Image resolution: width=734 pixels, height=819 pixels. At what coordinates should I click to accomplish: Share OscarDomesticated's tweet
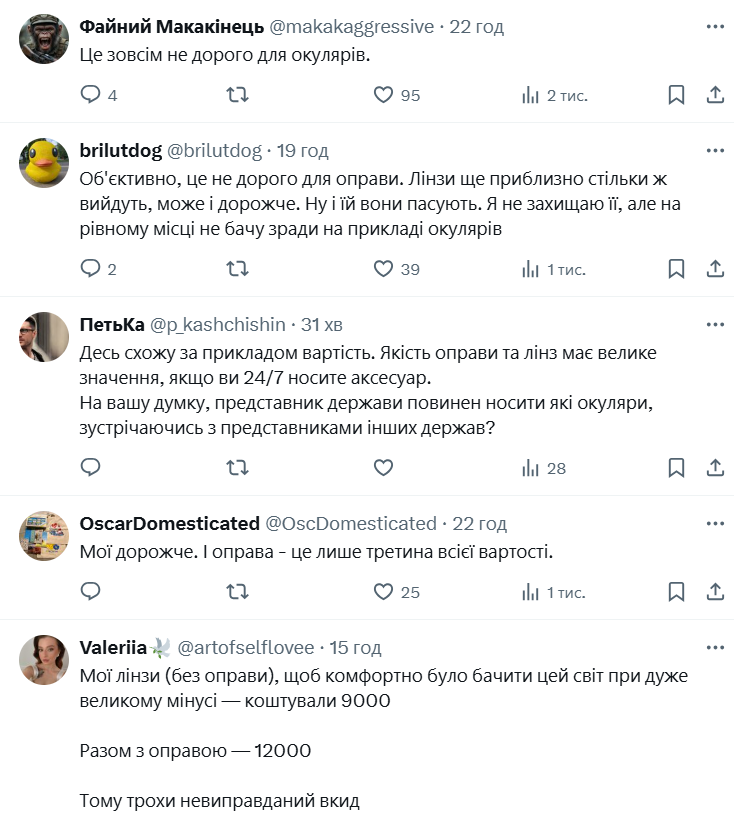coord(715,591)
